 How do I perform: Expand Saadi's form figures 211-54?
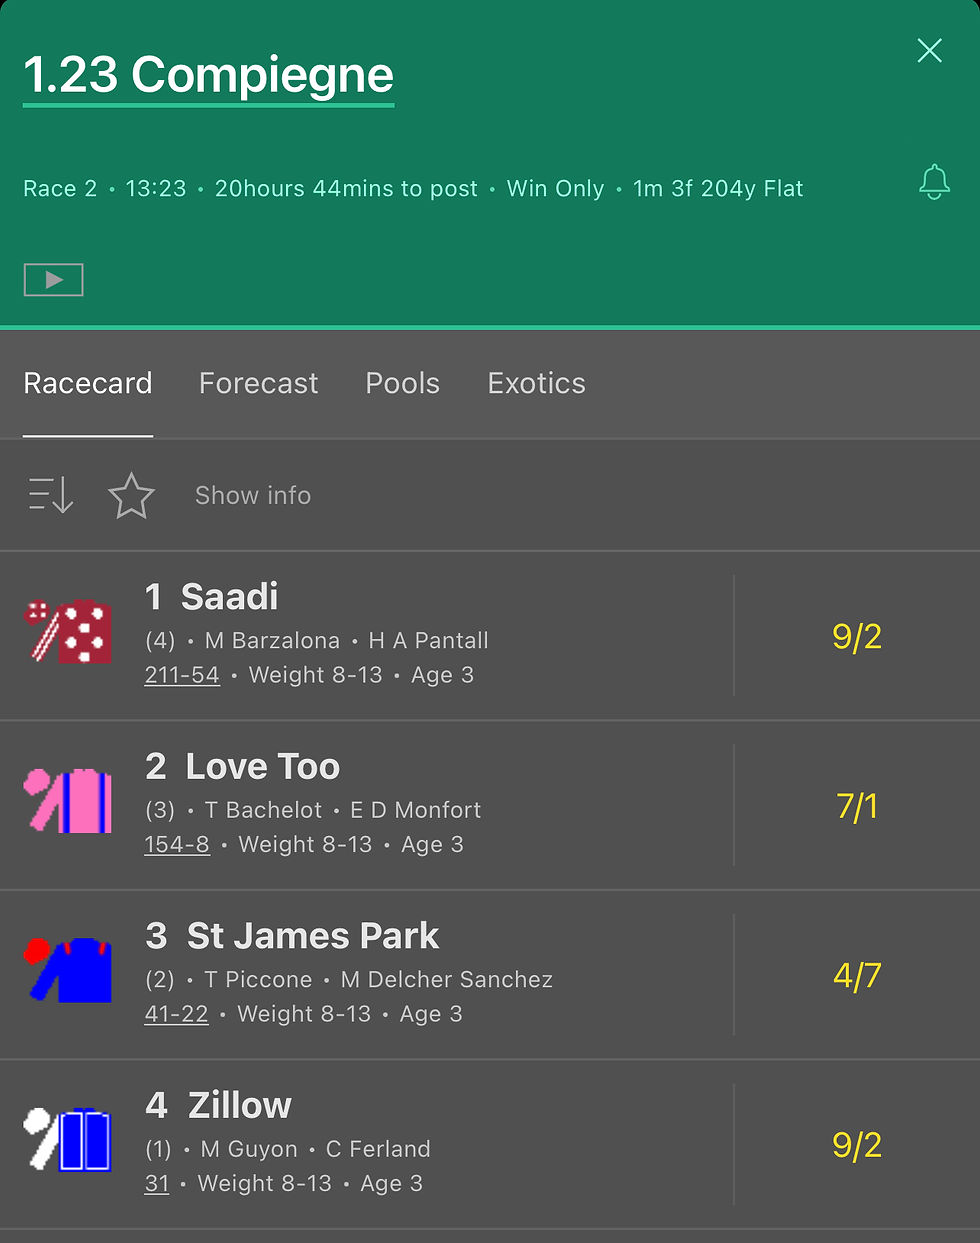click(182, 675)
